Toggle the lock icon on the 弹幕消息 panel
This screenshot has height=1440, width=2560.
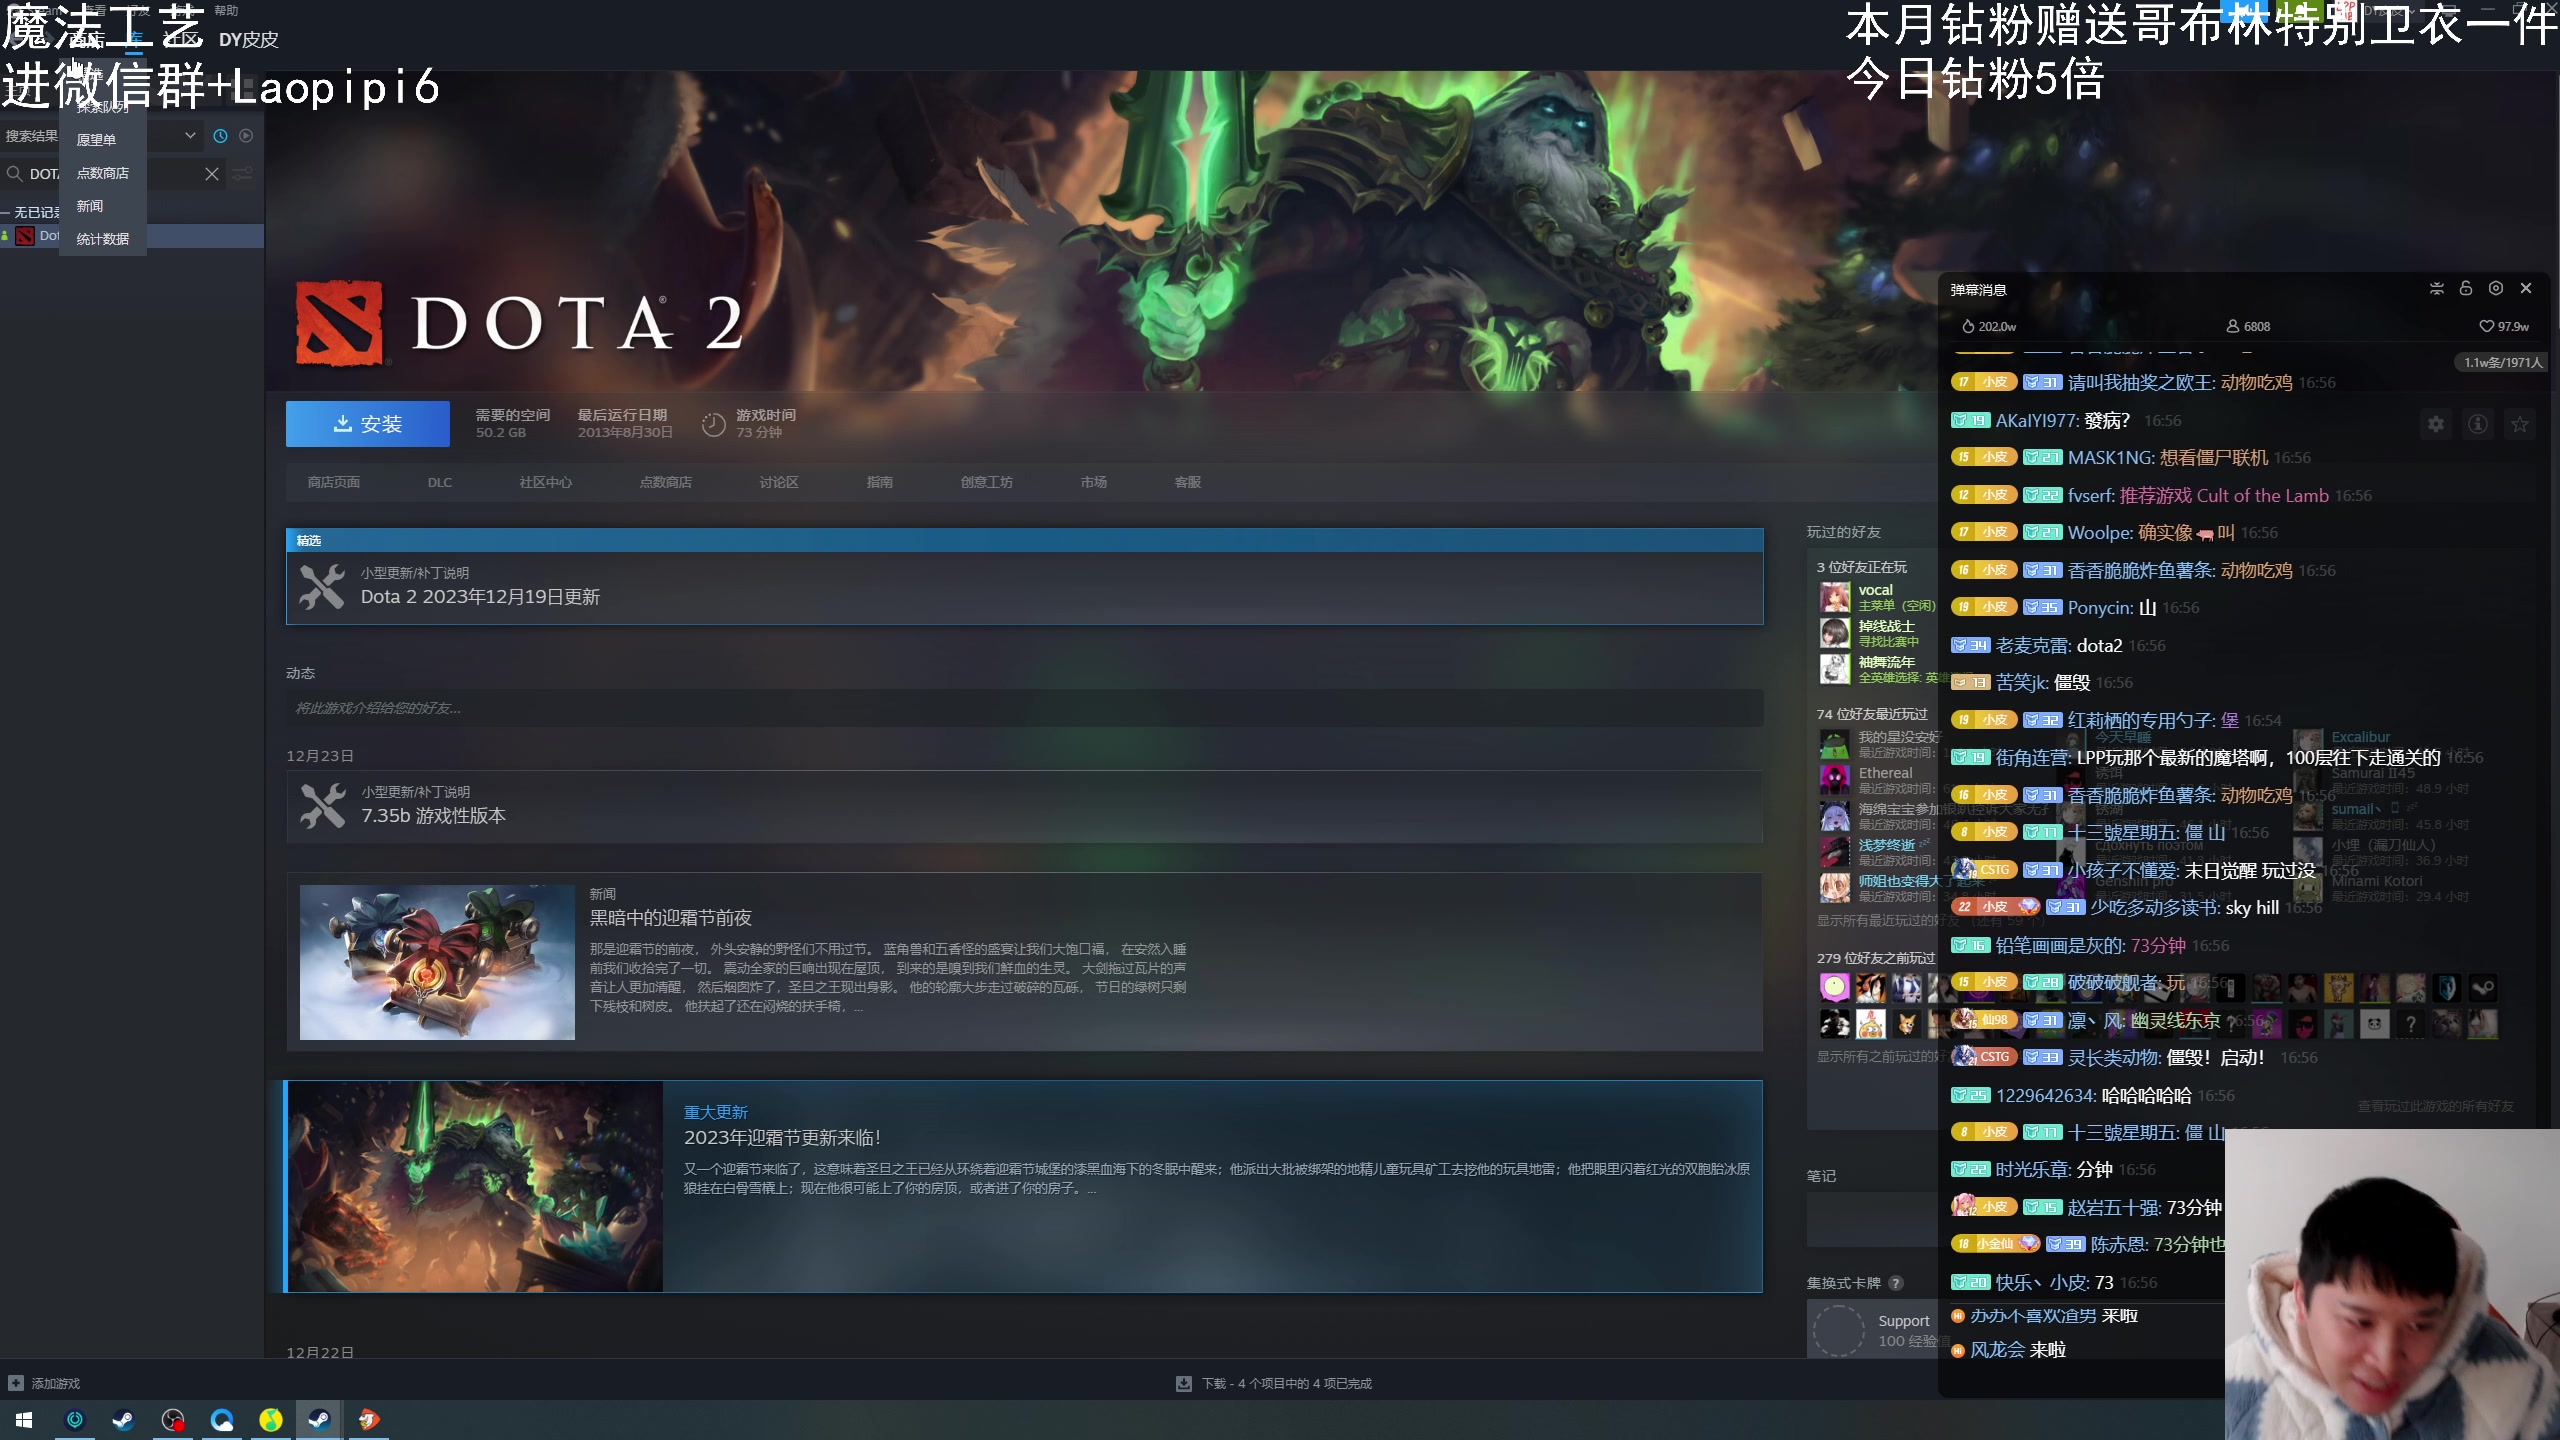2466,289
